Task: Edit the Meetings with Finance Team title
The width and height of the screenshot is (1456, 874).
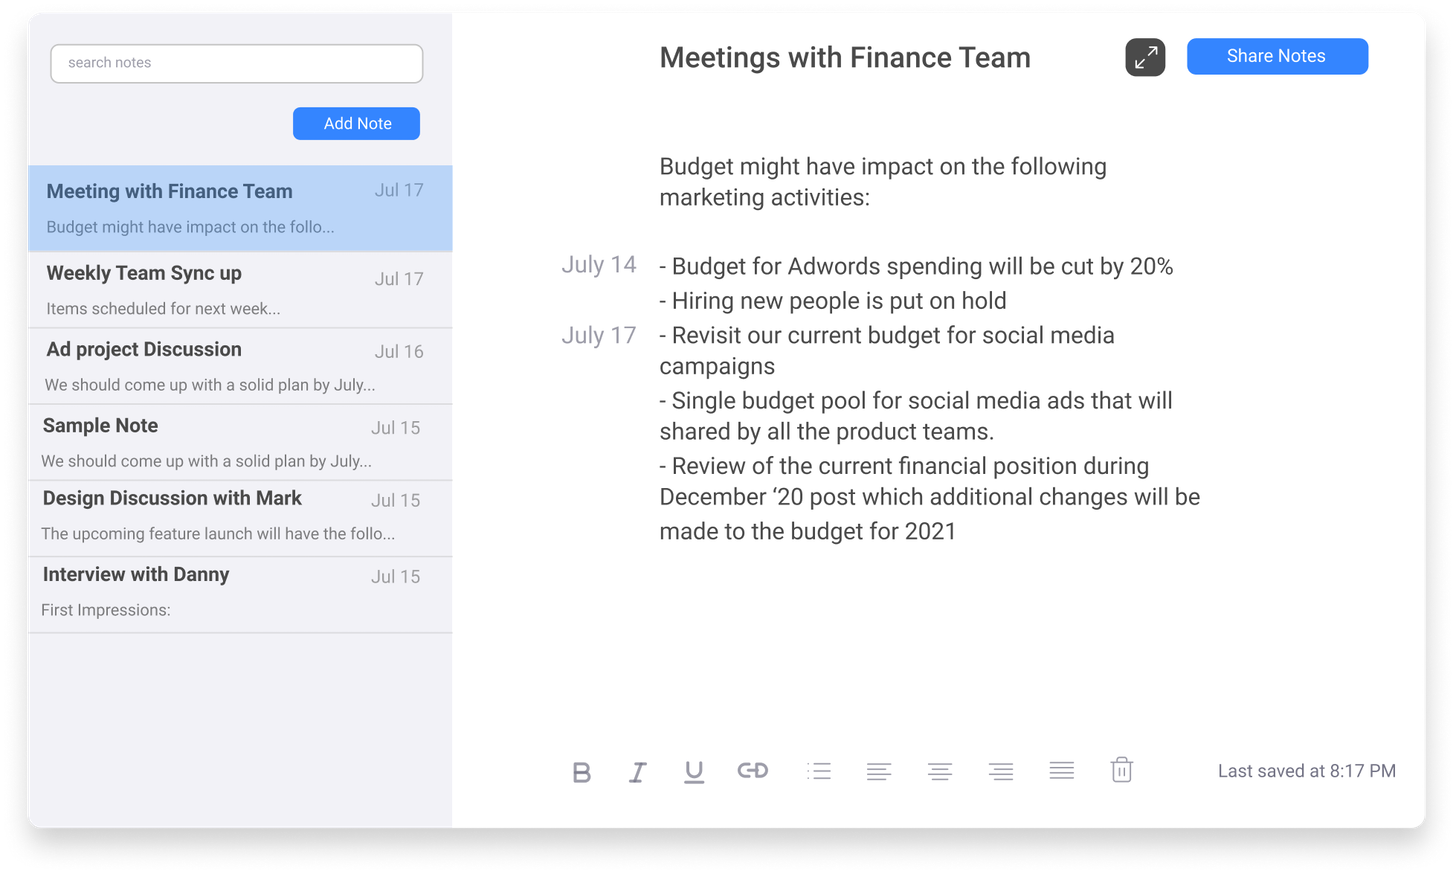Action: click(x=845, y=57)
